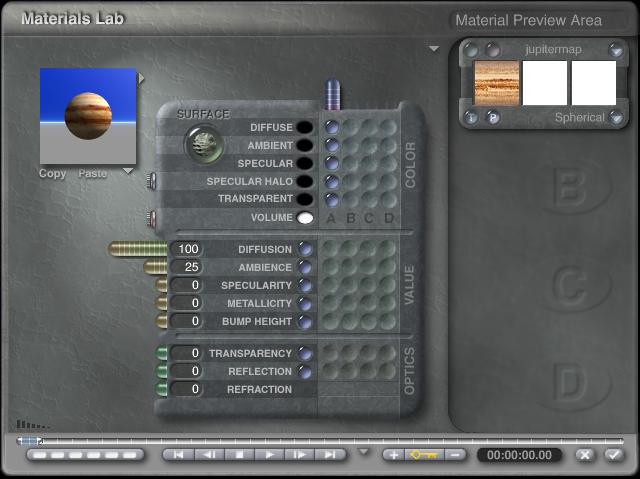Image resolution: width=640 pixels, height=479 pixels.
Task: Cancel the Materials Lab with X button
Action: tap(586, 455)
